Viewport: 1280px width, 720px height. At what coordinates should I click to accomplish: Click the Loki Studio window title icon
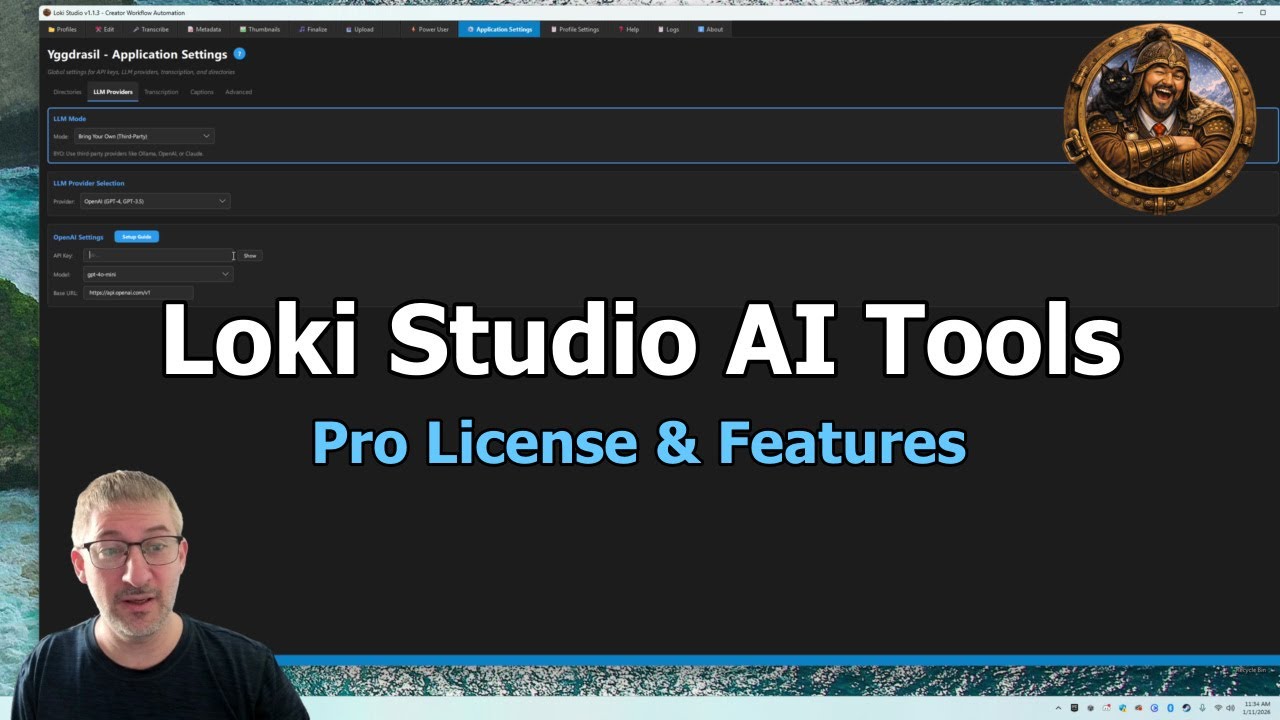coord(47,11)
